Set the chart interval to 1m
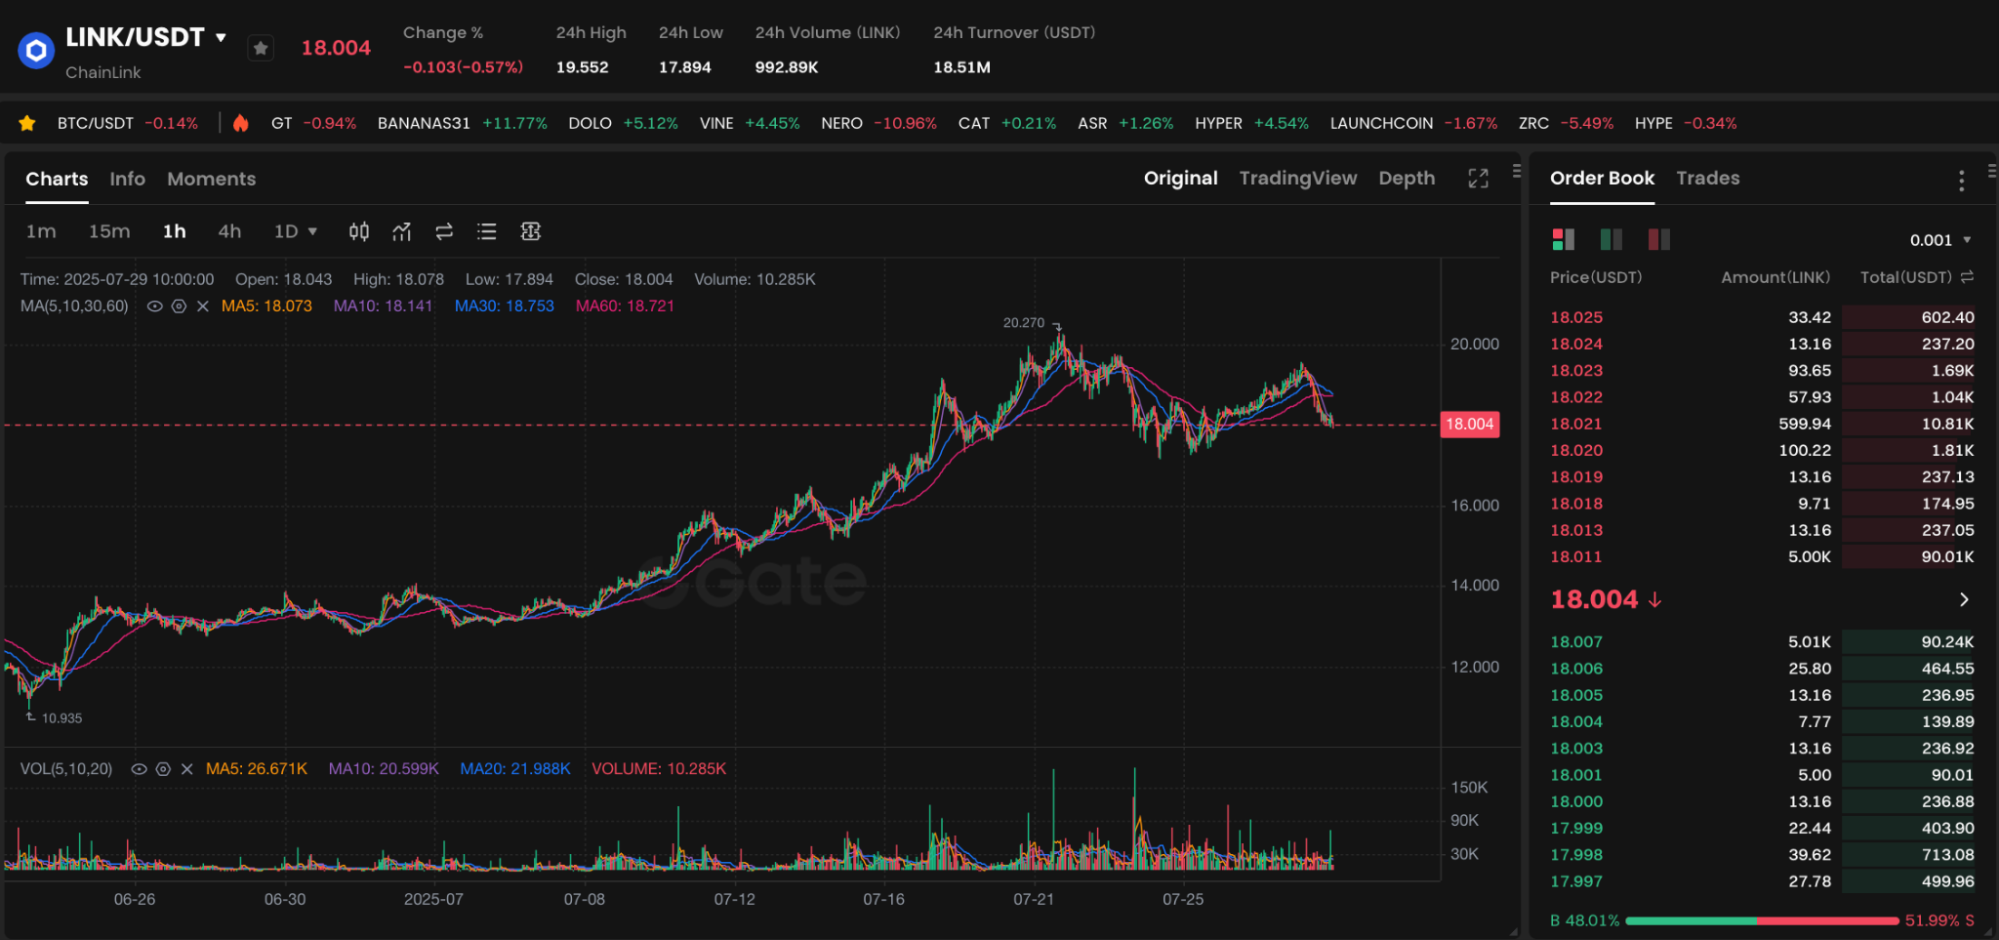 click(41, 232)
